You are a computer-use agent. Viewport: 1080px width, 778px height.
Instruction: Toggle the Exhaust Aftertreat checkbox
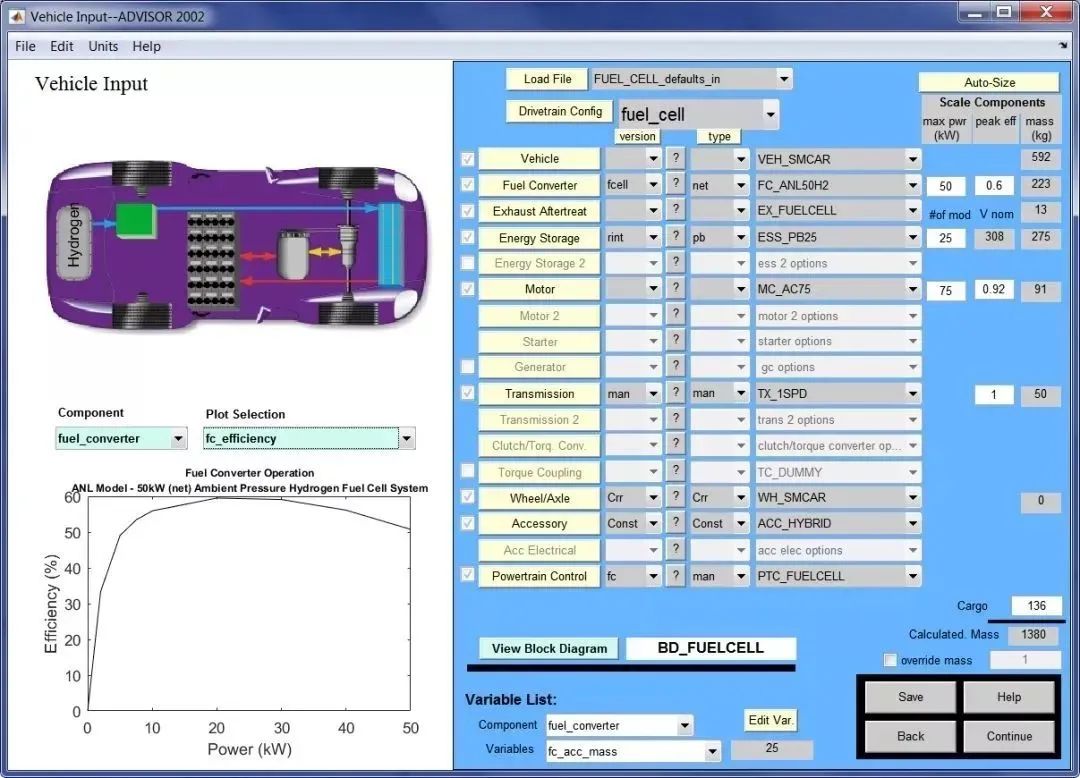coord(468,211)
